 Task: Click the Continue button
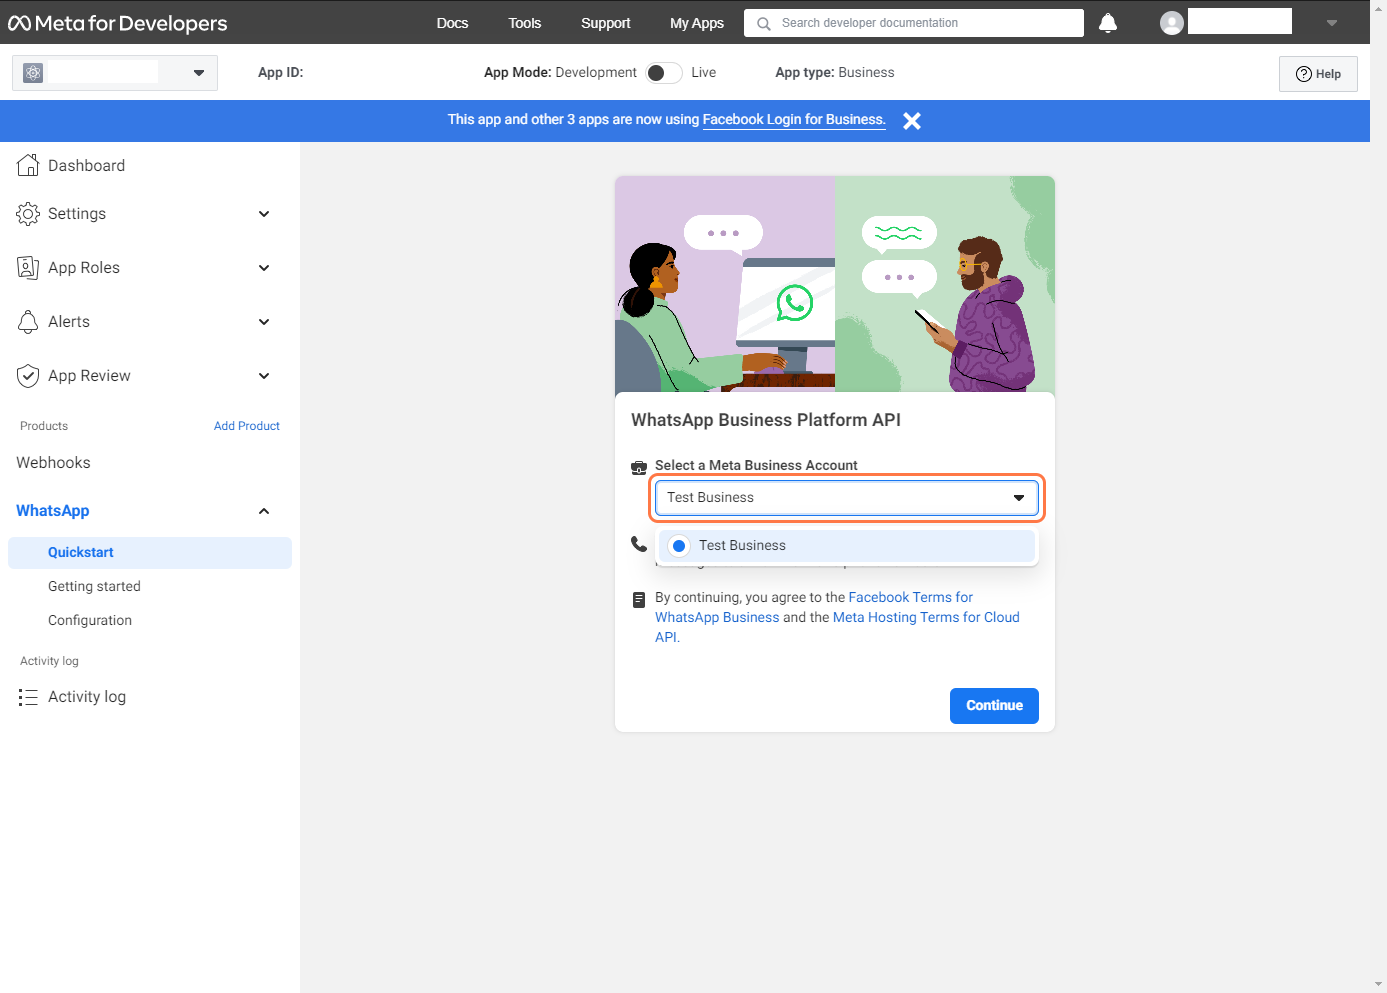coord(994,705)
